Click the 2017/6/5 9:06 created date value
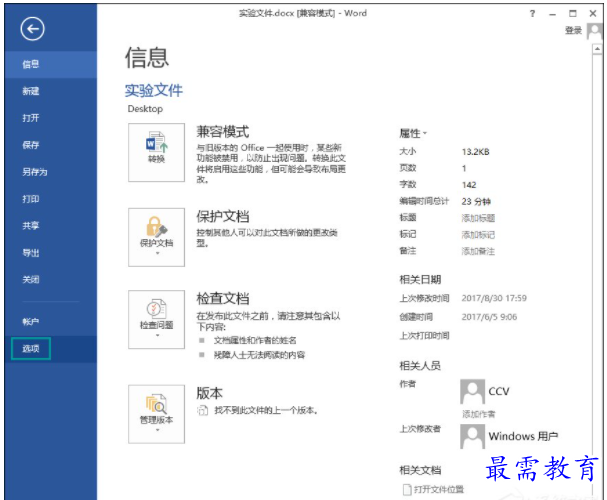This screenshot has width=607, height=500. pos(489,317)
